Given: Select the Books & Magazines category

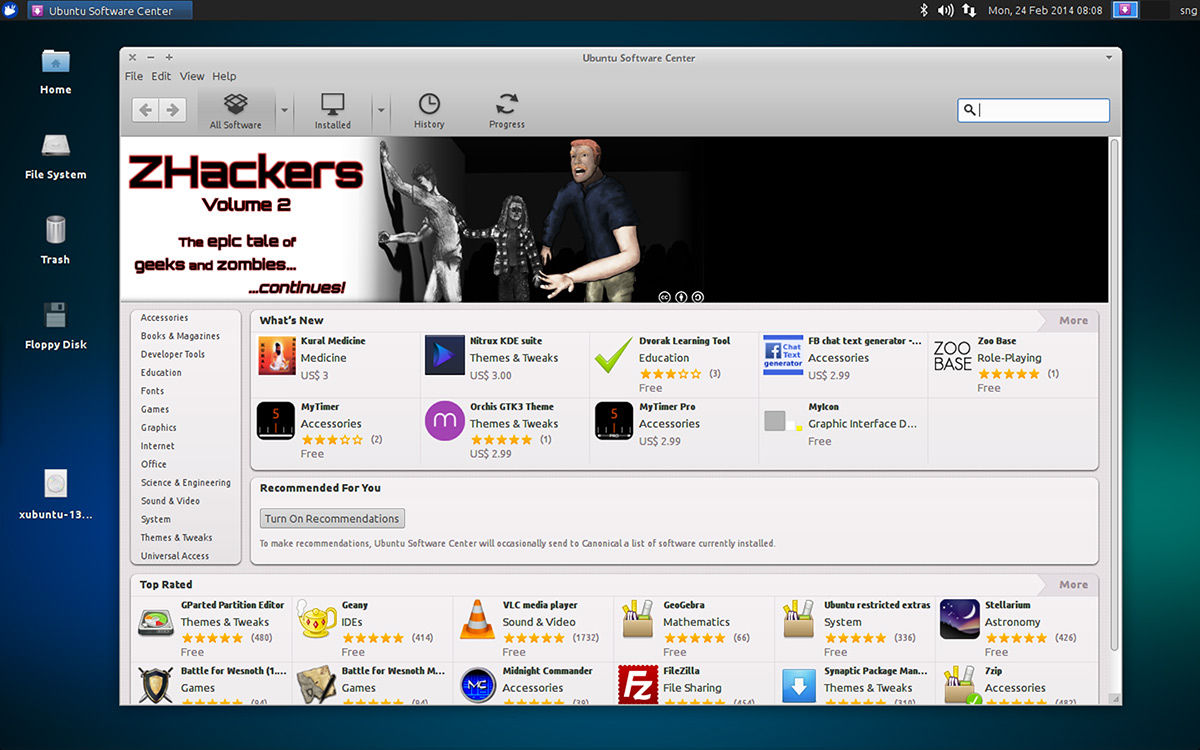Looking at the screenshot, I should pyautogui.click(x=180, y=336).
